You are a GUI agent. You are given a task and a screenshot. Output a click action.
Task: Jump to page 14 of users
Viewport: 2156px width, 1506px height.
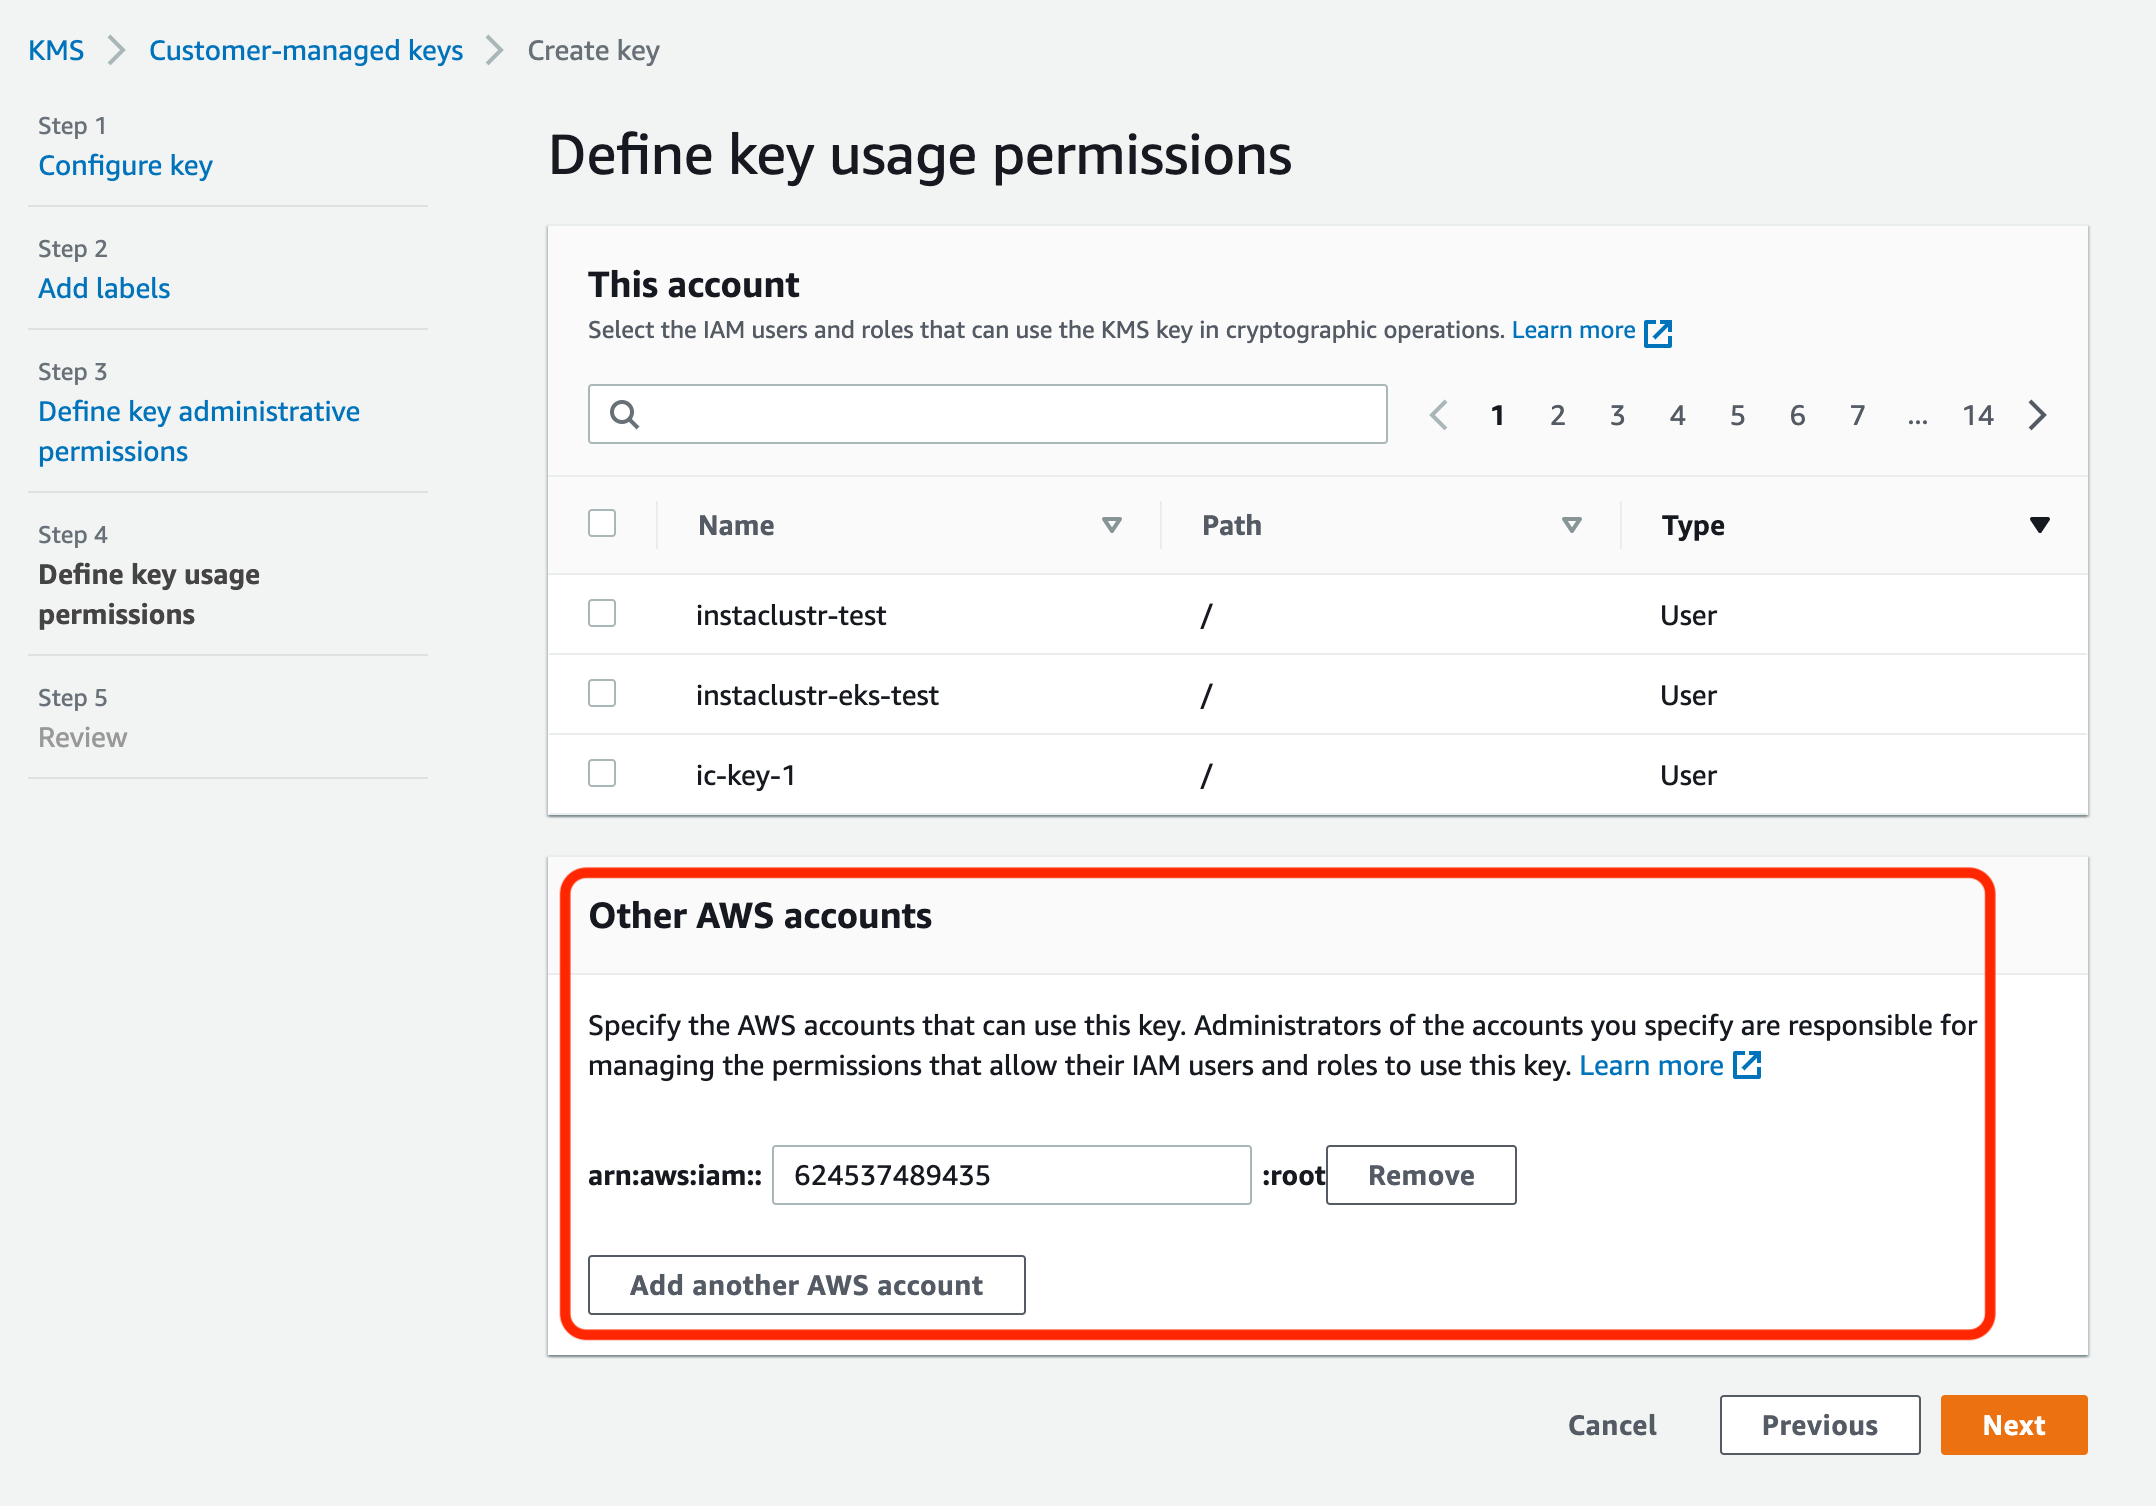(x=1977, y=415)
